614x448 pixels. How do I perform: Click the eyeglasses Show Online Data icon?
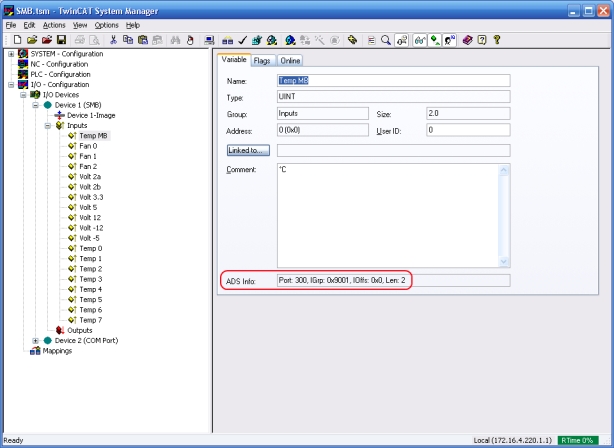click(420, 40)
